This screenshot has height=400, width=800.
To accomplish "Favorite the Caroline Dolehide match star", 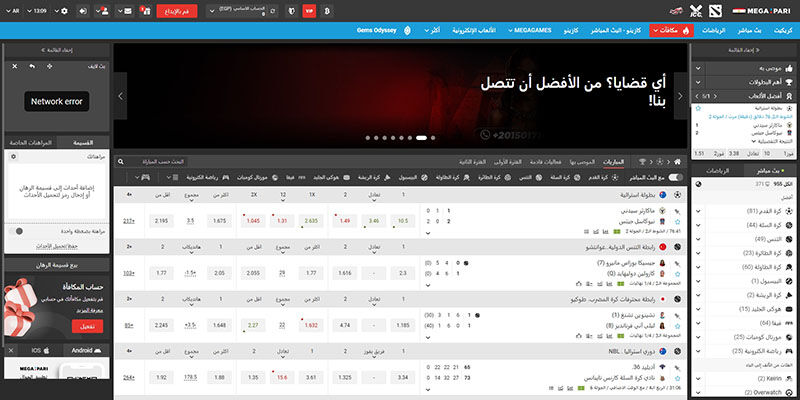I will [678, 274].
